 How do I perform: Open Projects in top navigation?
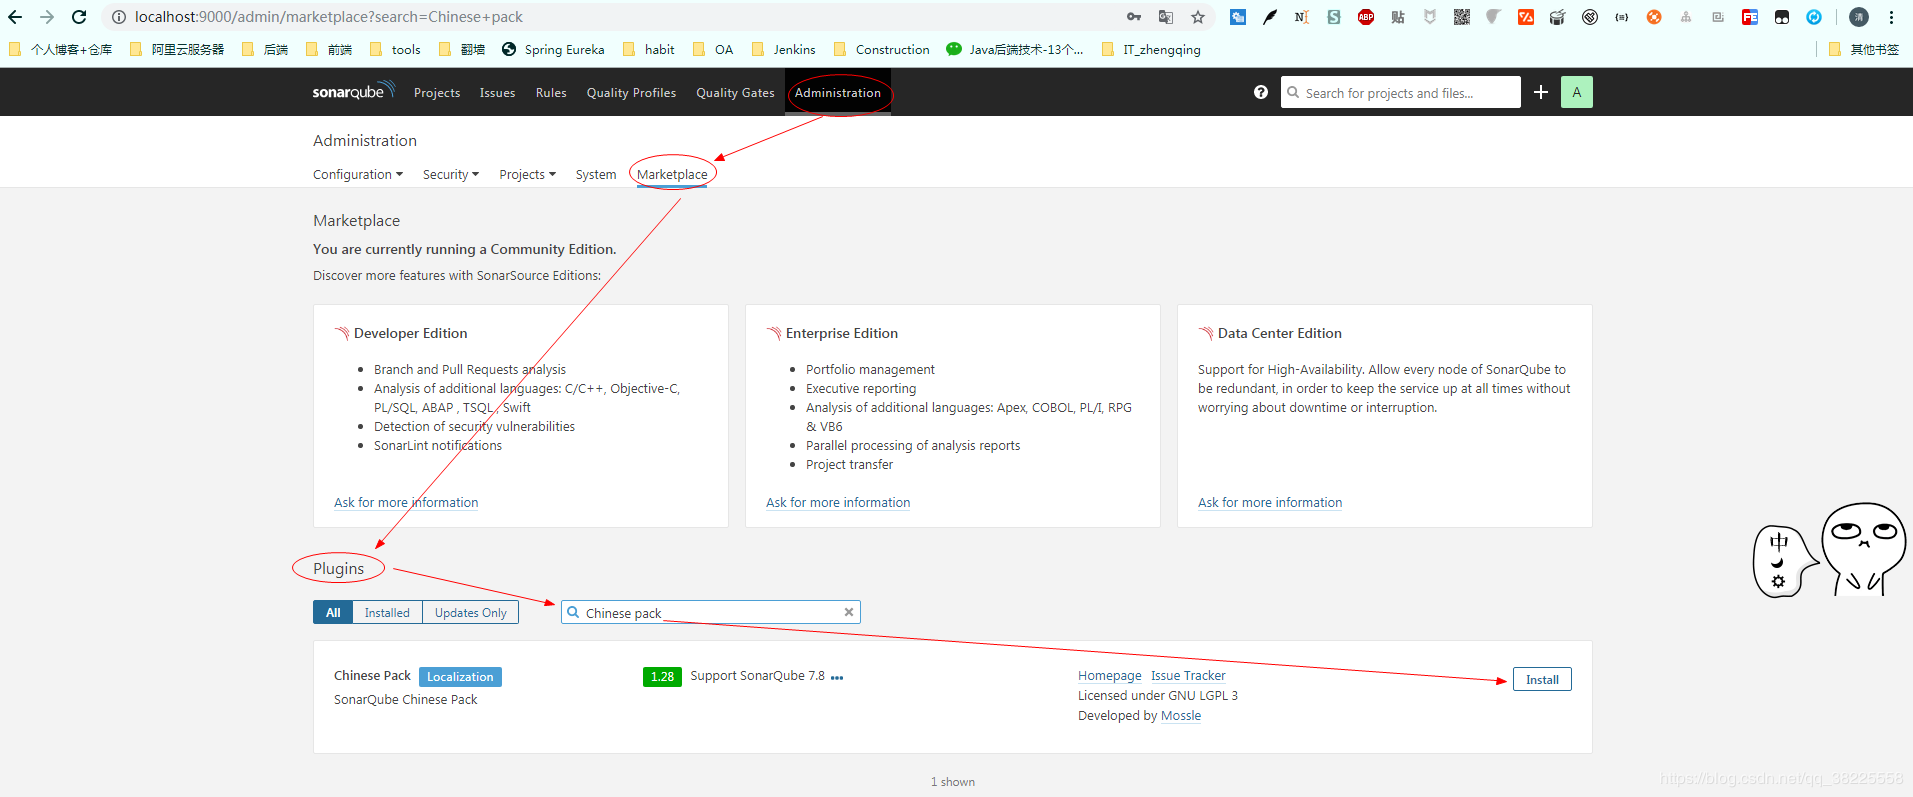[437, 92]
